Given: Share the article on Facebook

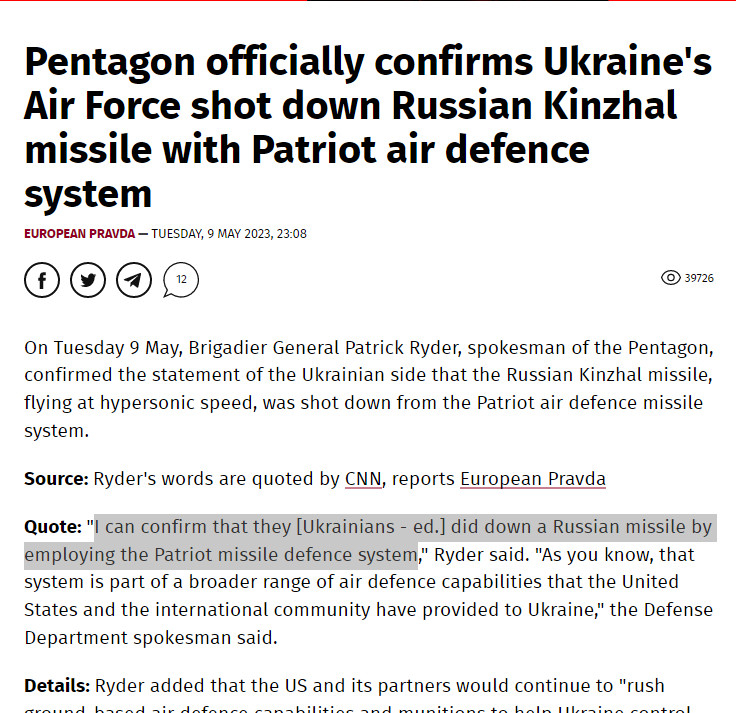Looking at the screenshot, I should pyautogui.click(x=42, y=280).
